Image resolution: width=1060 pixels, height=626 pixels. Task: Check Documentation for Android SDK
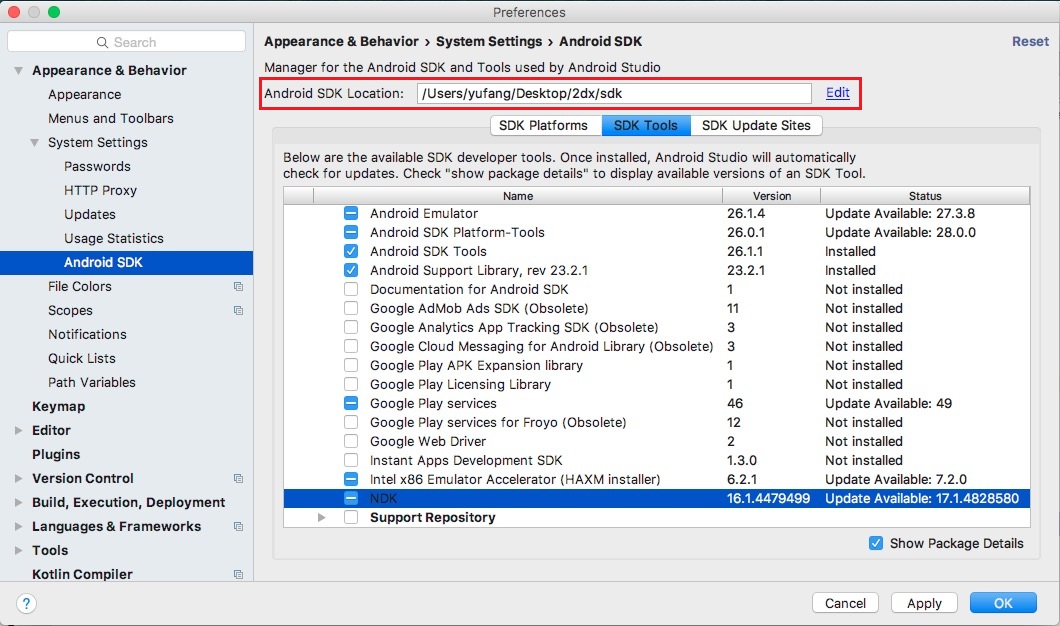[x=351, y=289]
